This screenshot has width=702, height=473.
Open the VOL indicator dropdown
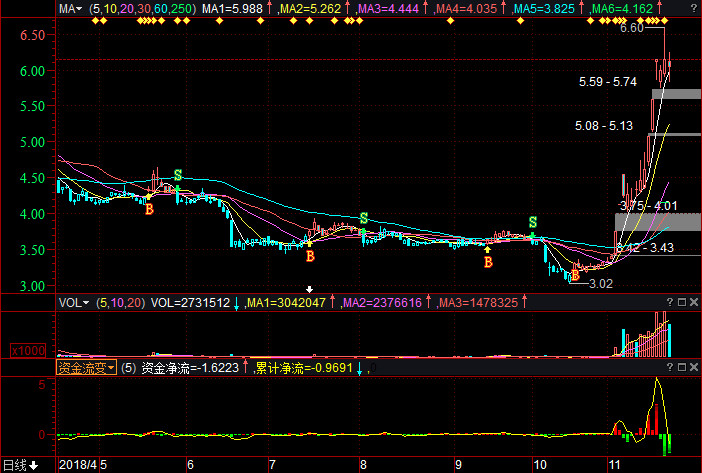(x=73, y=301)
